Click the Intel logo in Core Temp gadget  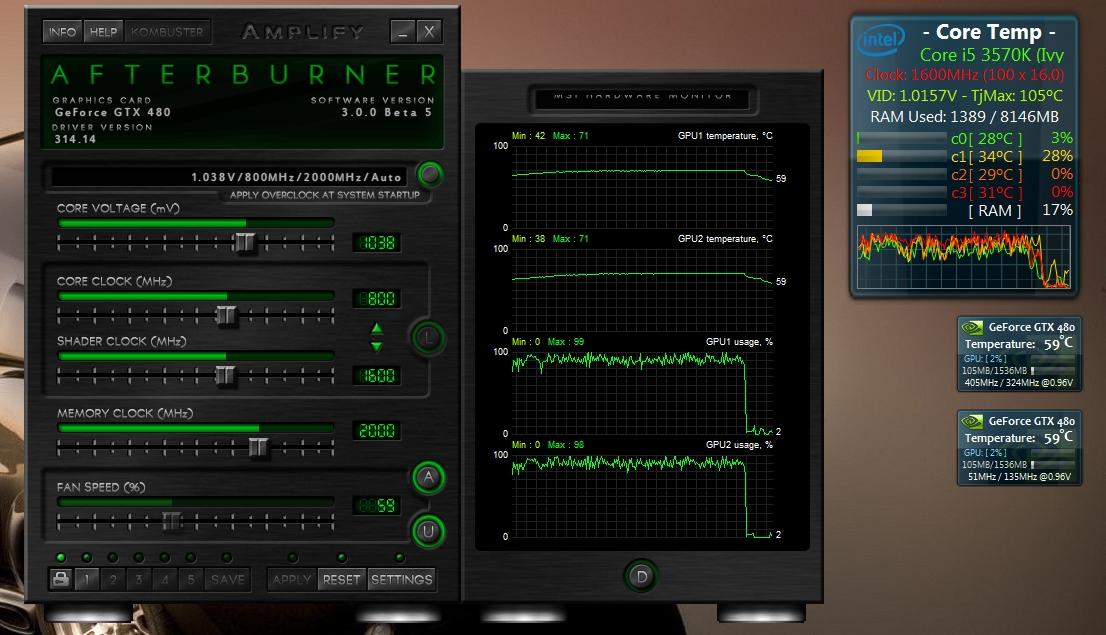pyautogui.click(x=882, y=40)
